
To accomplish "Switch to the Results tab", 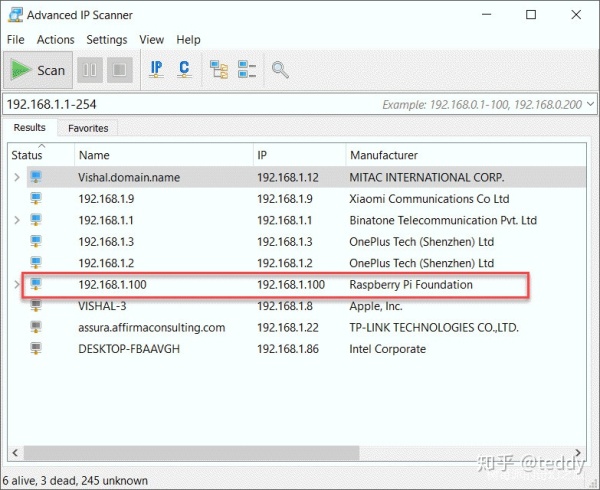I will (x=30, y=127).
